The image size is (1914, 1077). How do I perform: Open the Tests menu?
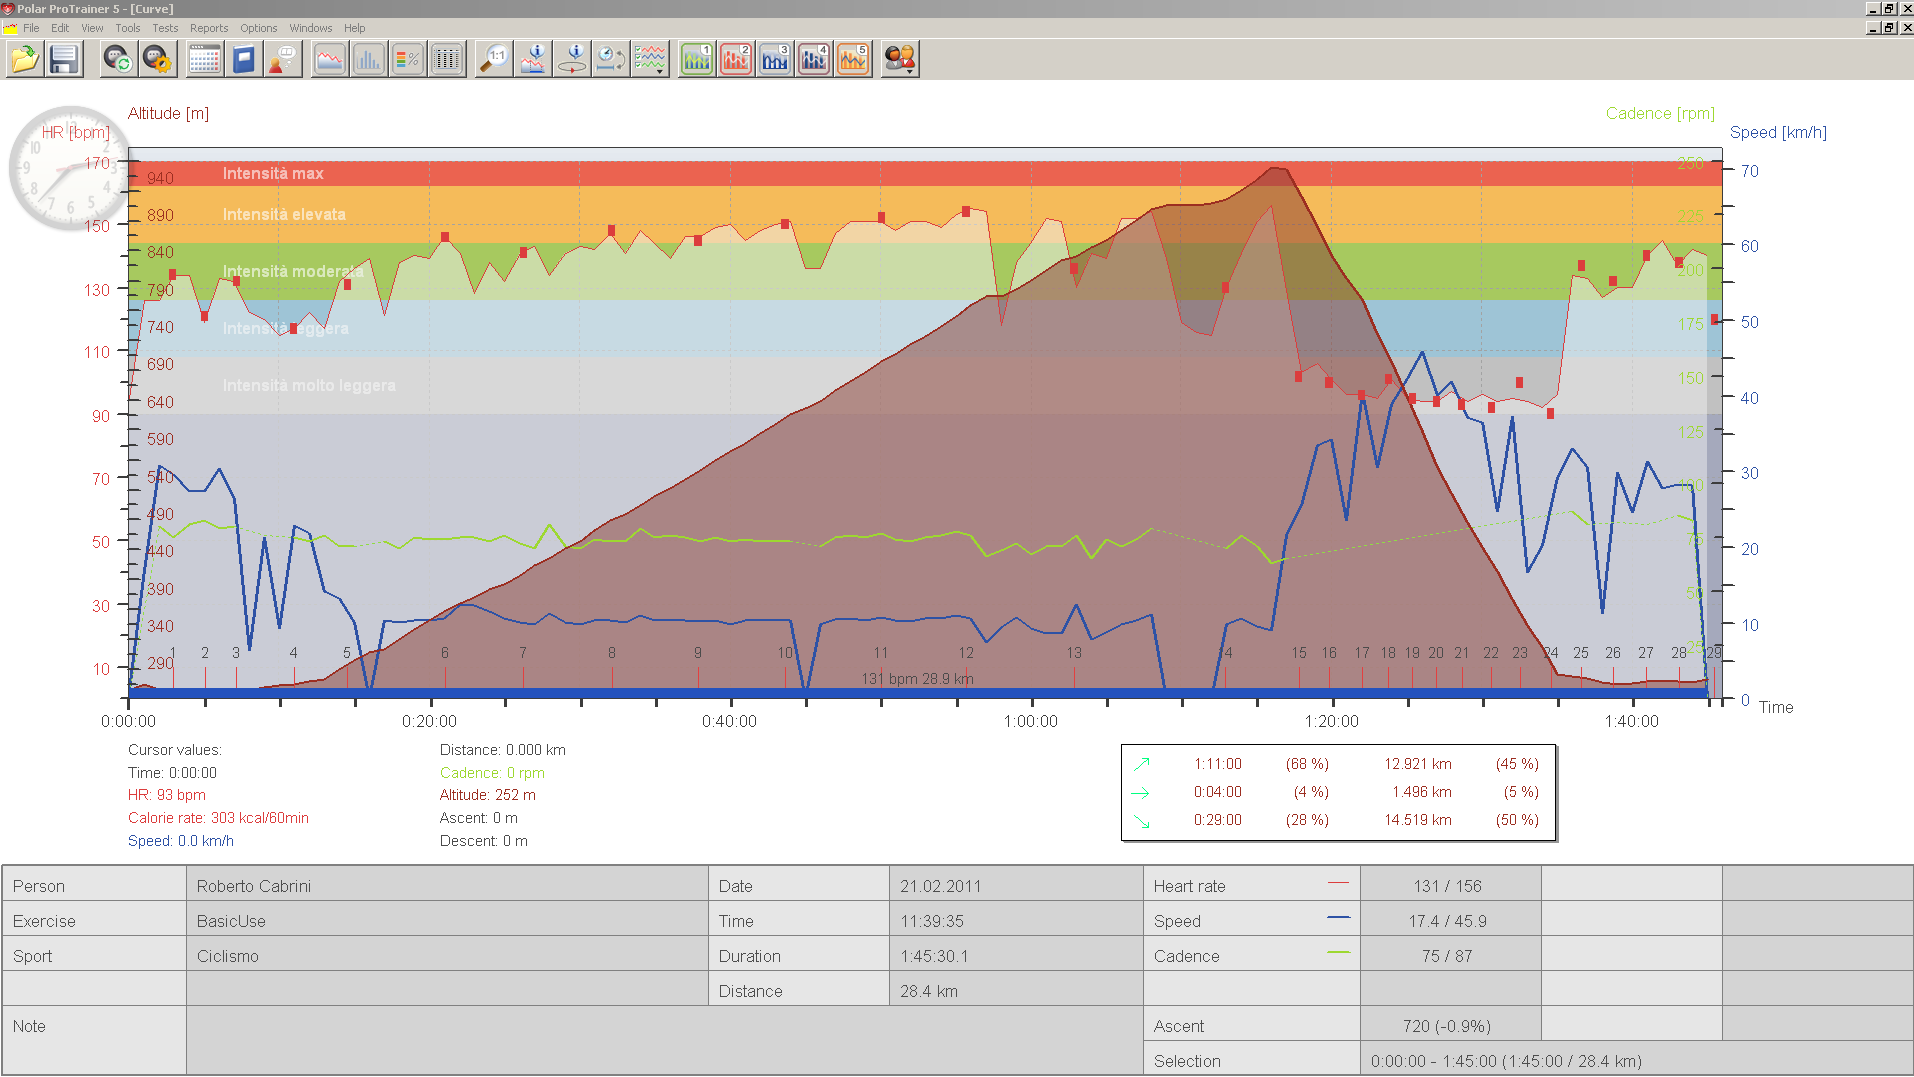[165, 28]
